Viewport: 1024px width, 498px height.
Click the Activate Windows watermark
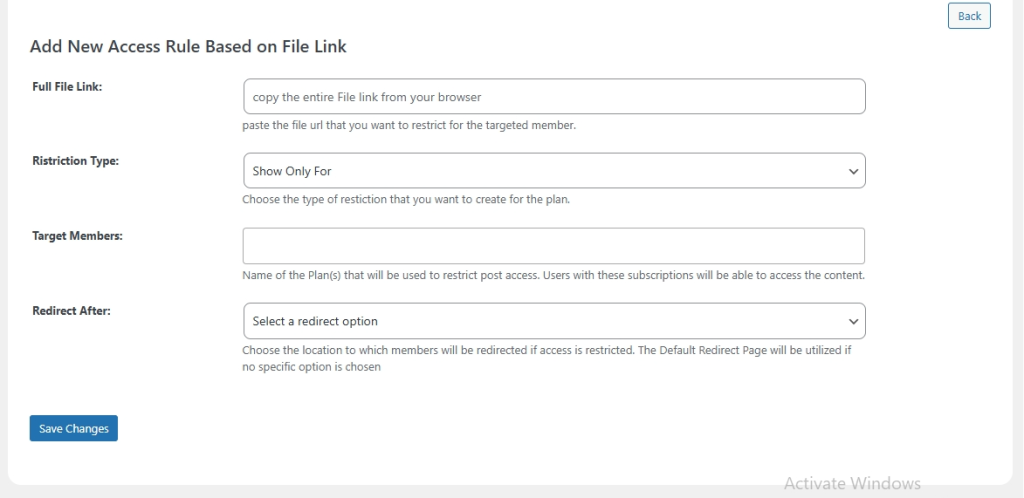tap(852, 483)
